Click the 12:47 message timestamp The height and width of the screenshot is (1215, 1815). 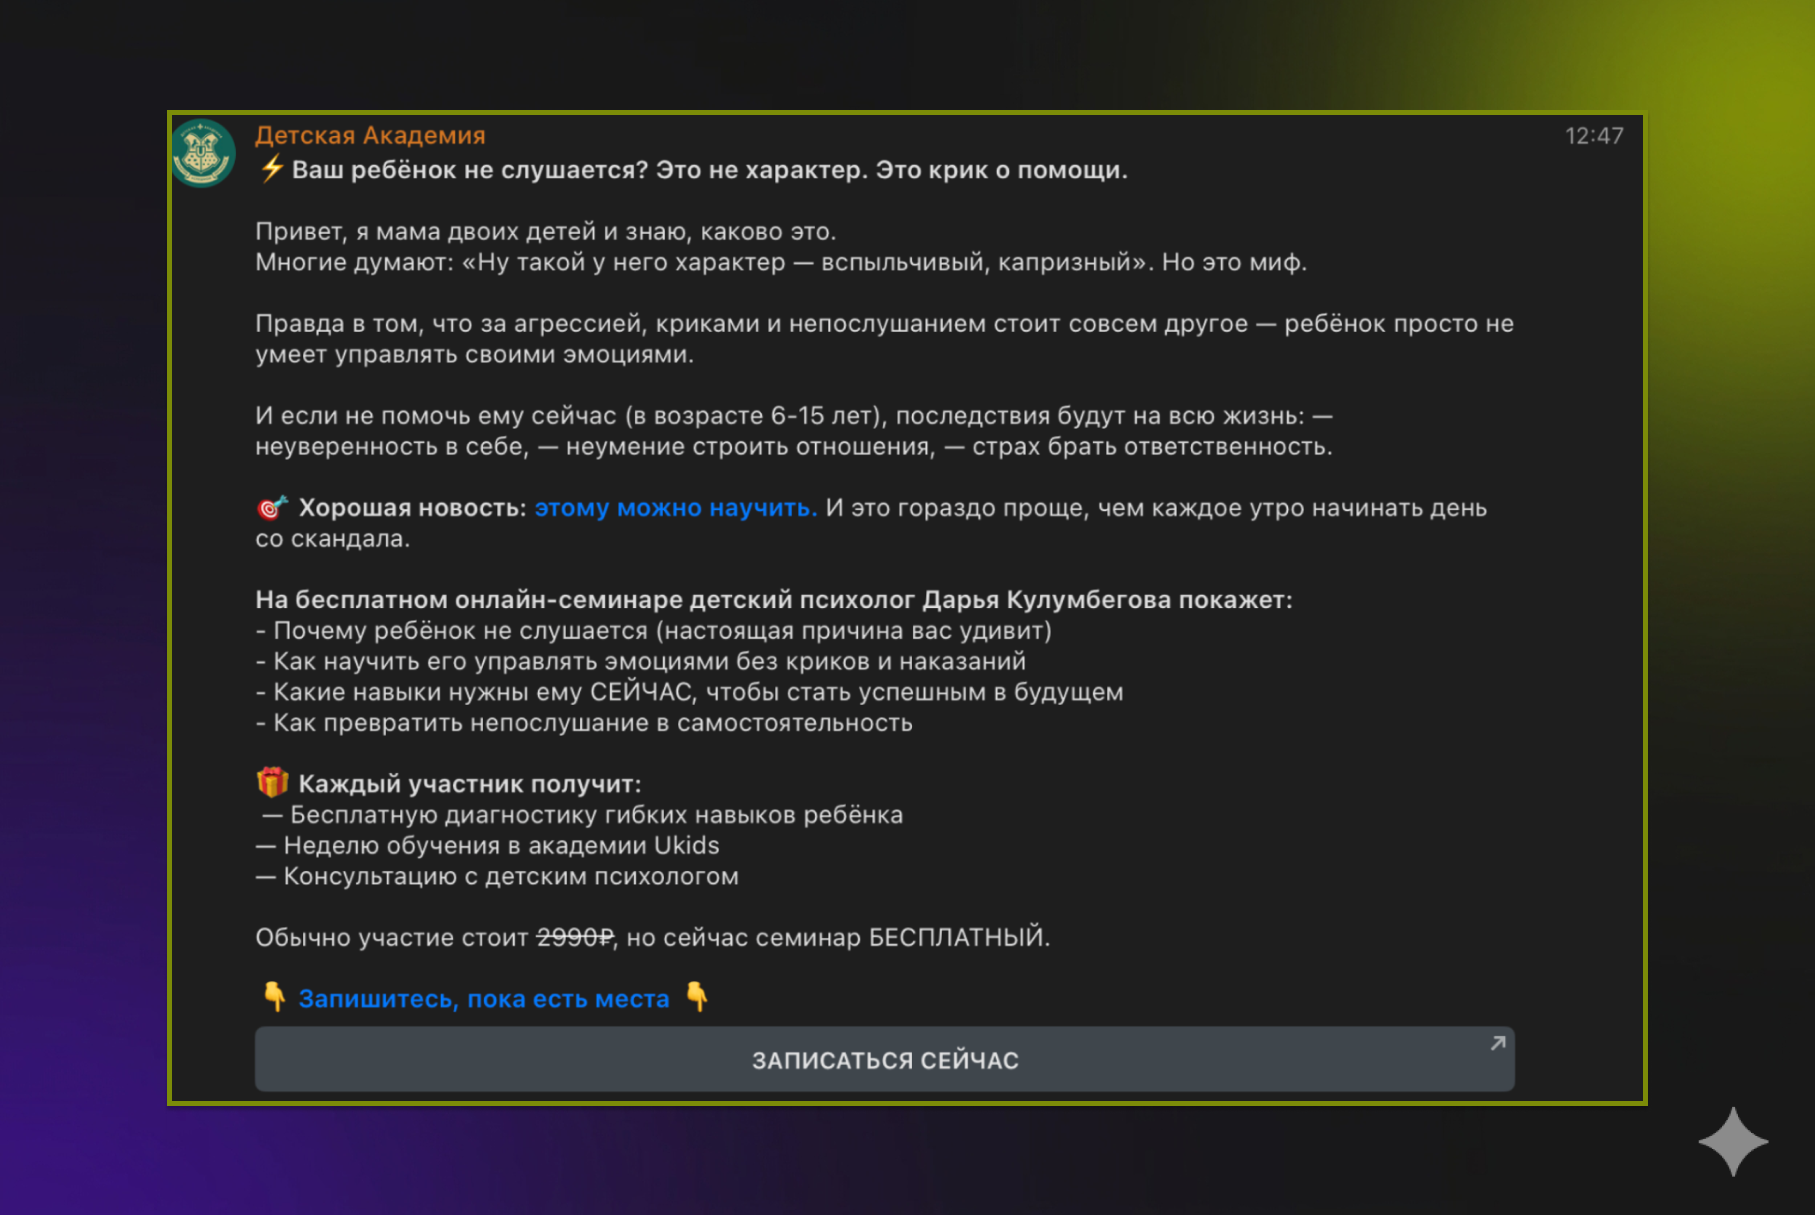[1593, 136]
